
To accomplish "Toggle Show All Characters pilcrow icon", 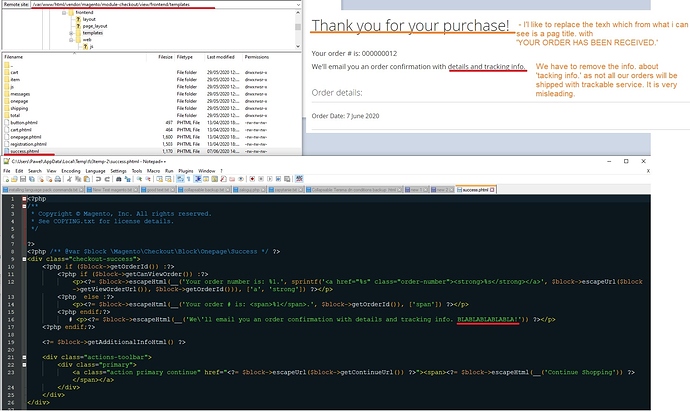I will pos(188,179).
